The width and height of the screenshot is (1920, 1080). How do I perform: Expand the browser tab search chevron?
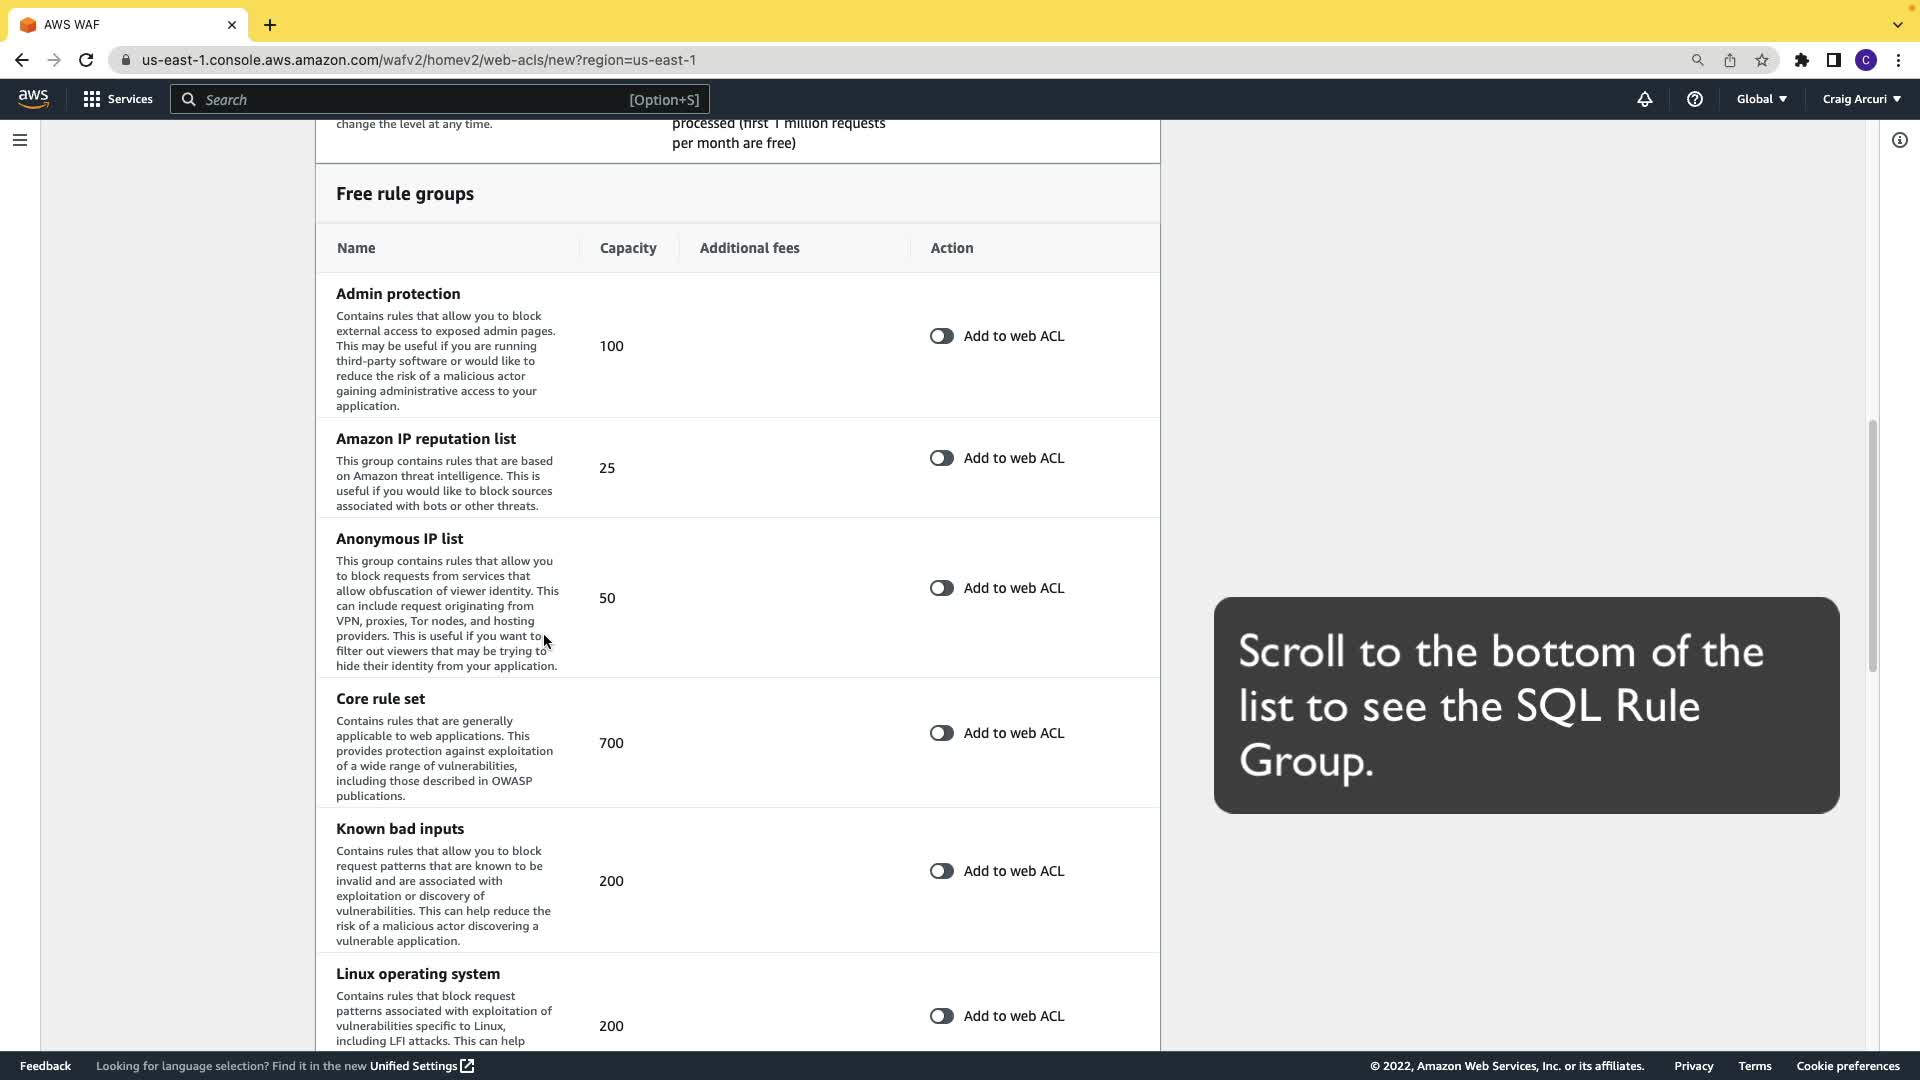point(1897,25)
